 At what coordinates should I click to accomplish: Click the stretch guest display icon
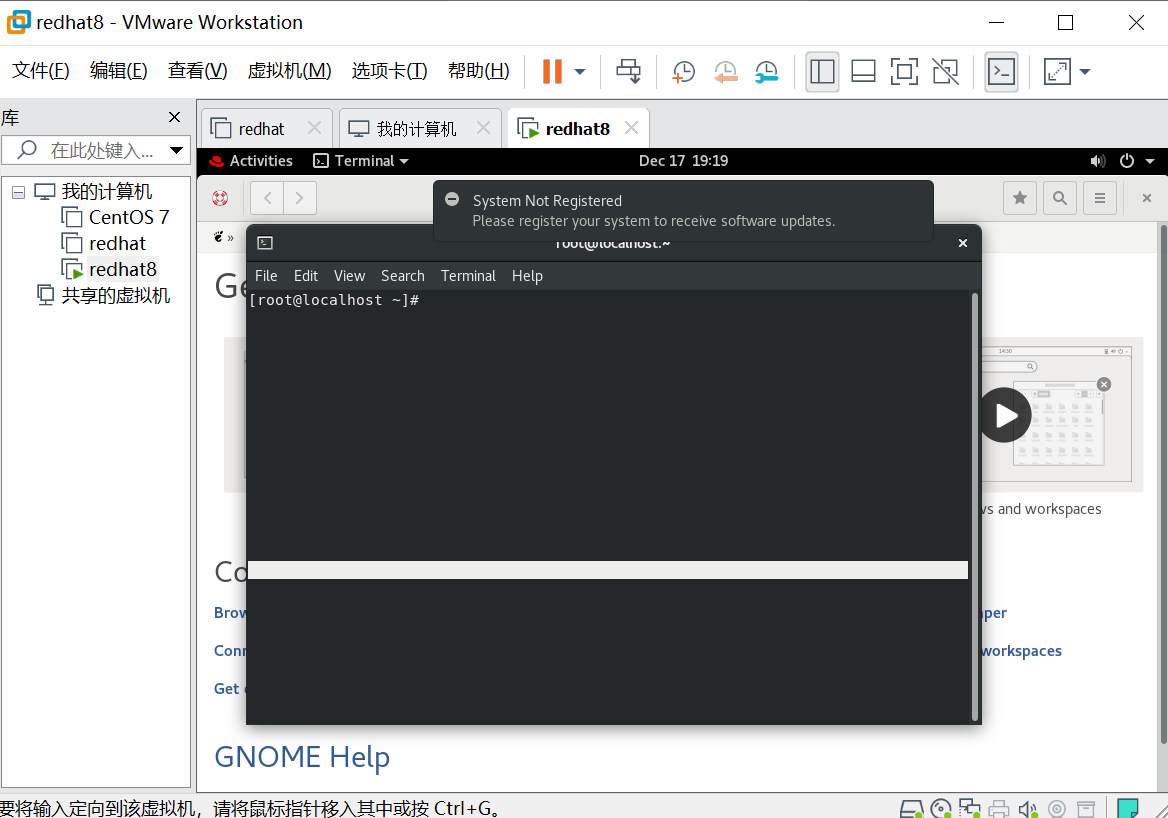[x=1057, y=72]
